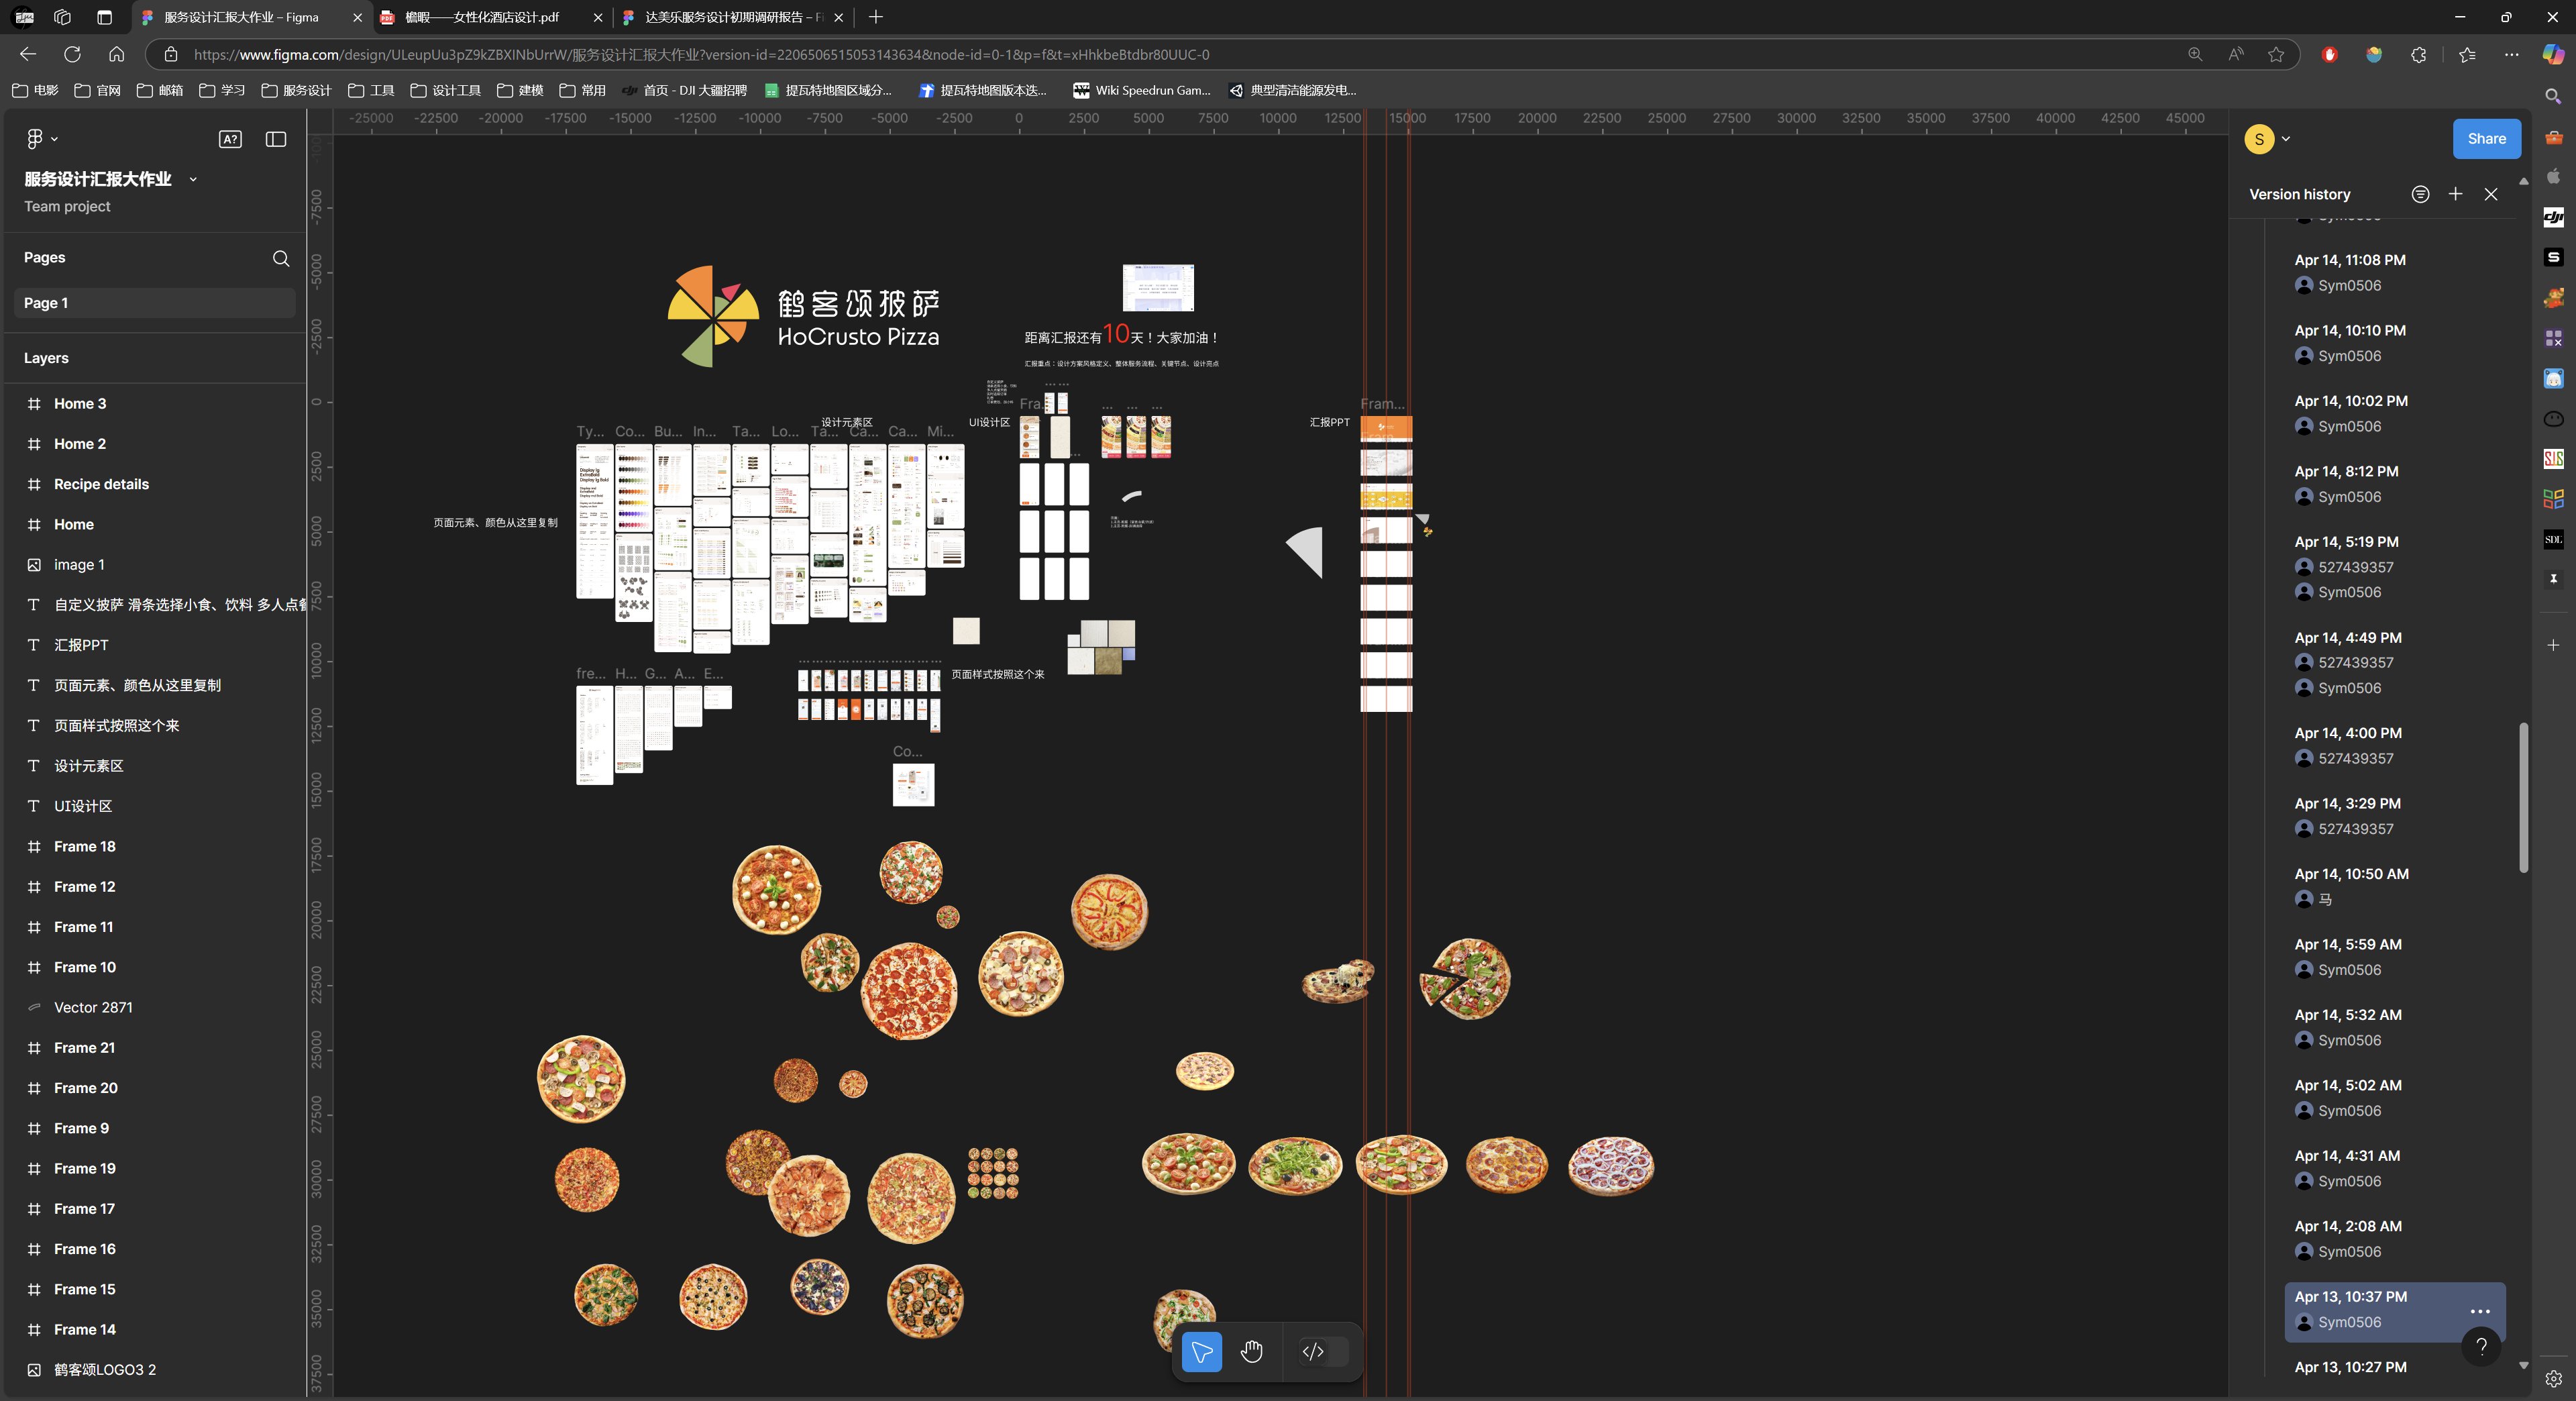Open options for Apr 13, 10:37 PM version
Image resolution: width=2576 pixels, height=1401 pixels.
2480,1311
